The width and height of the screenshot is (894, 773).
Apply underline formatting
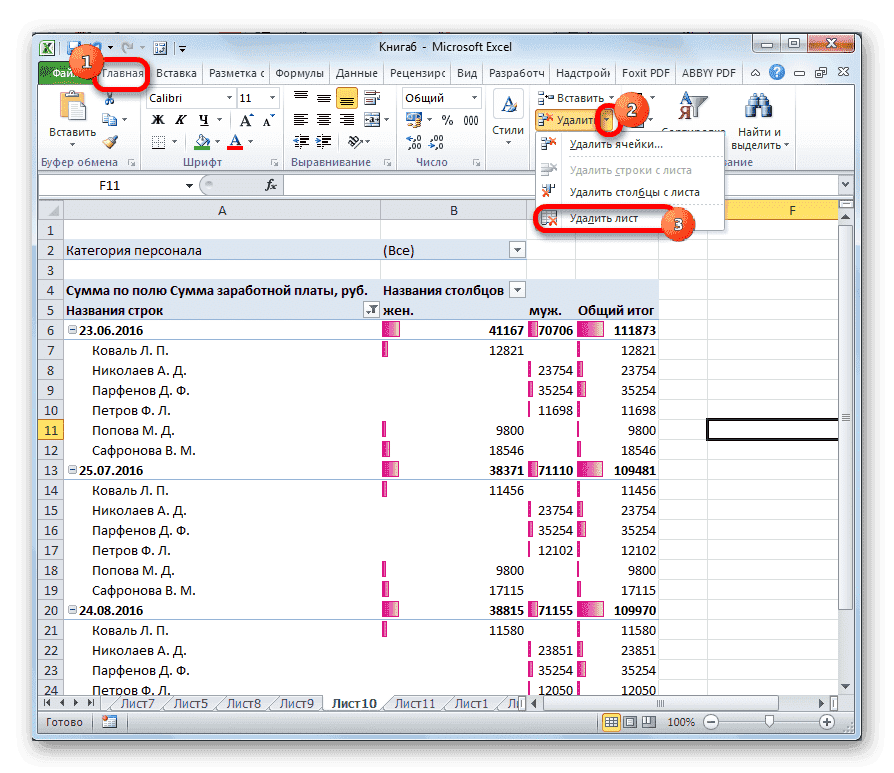[x=204, y=119]
